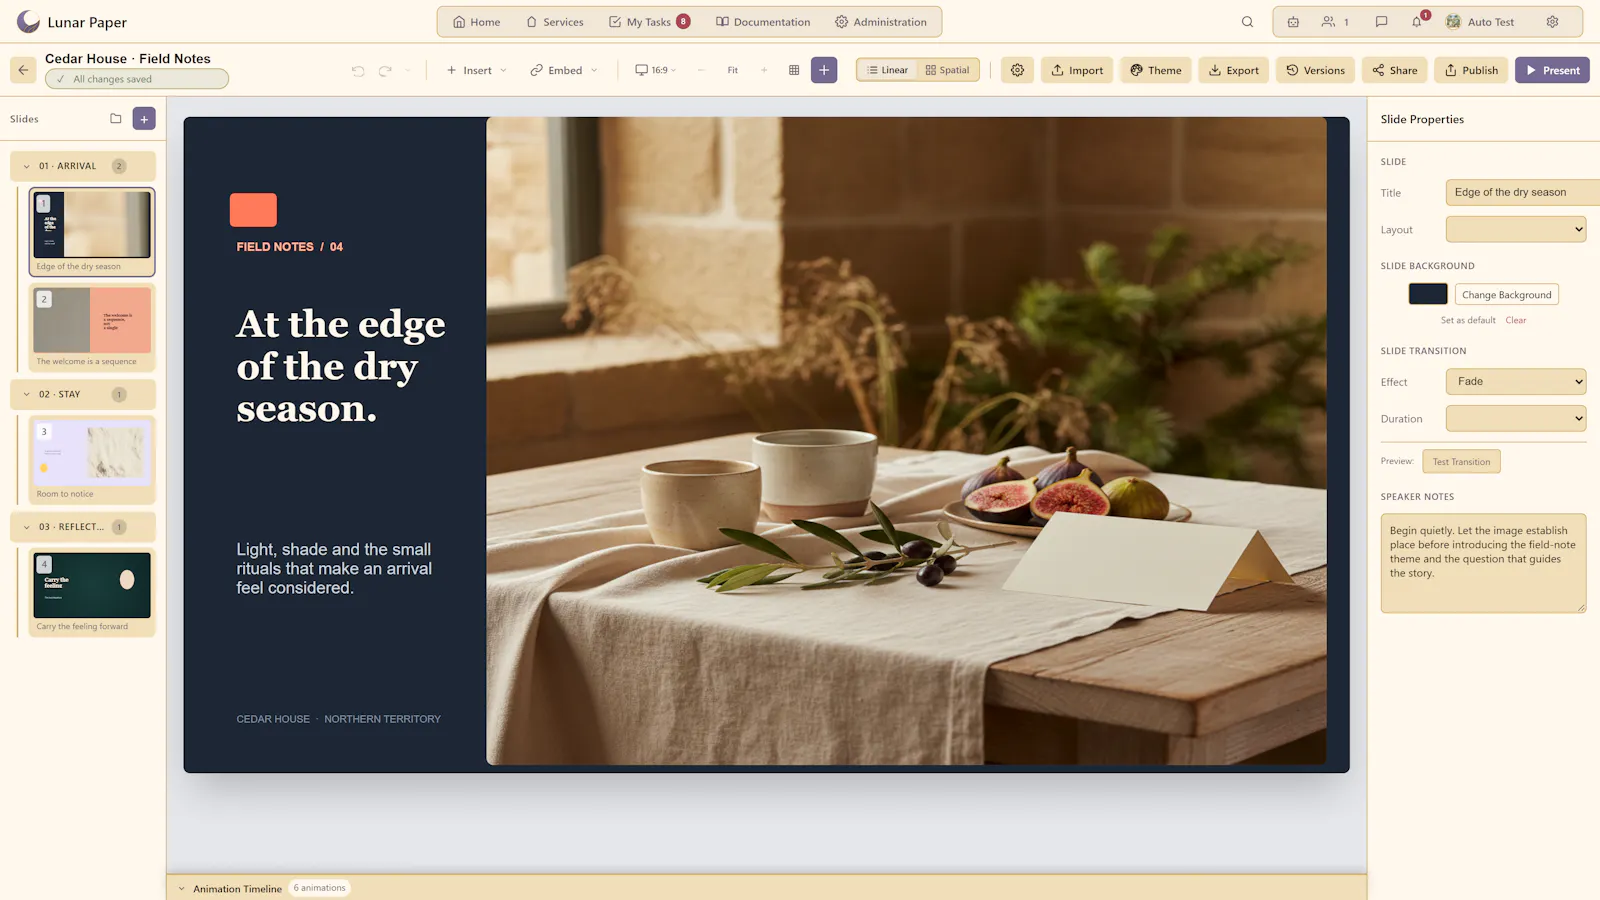Open the chat bubble comments icon
Screen dimensions: 1600x900
click(x=1381, y=22)
